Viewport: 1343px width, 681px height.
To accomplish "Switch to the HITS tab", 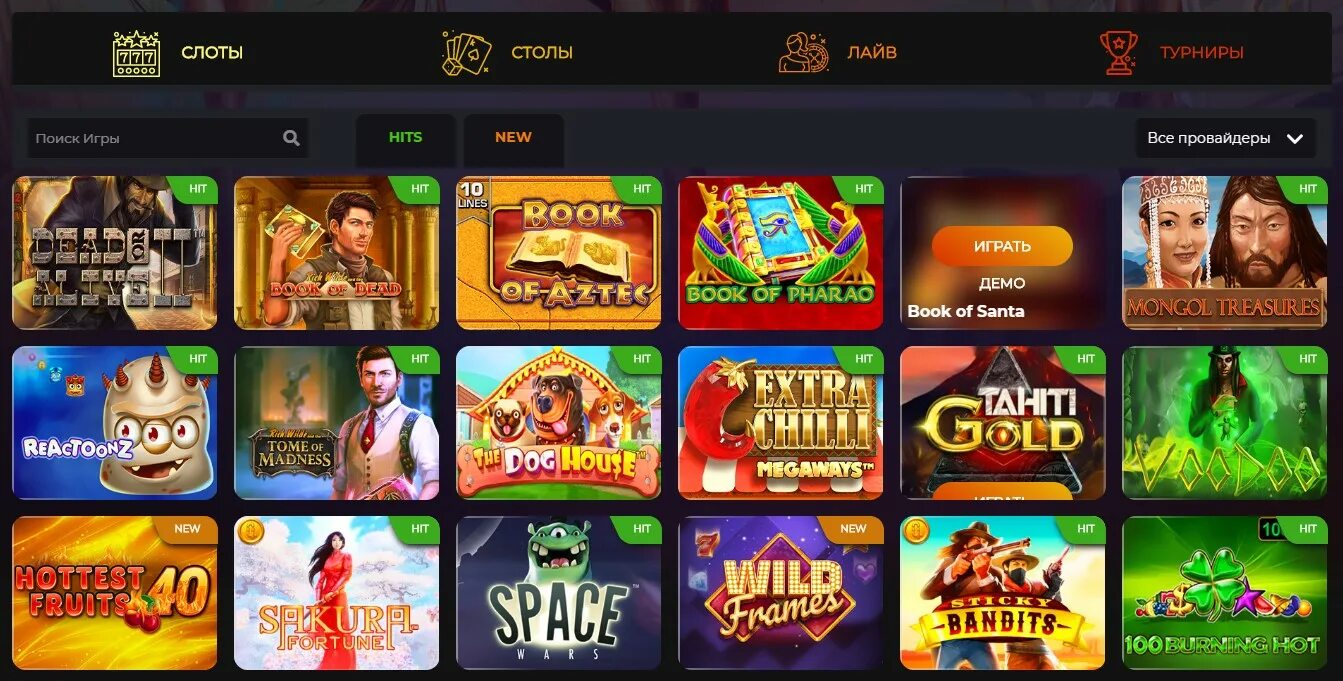I will (x=405, y=138).
